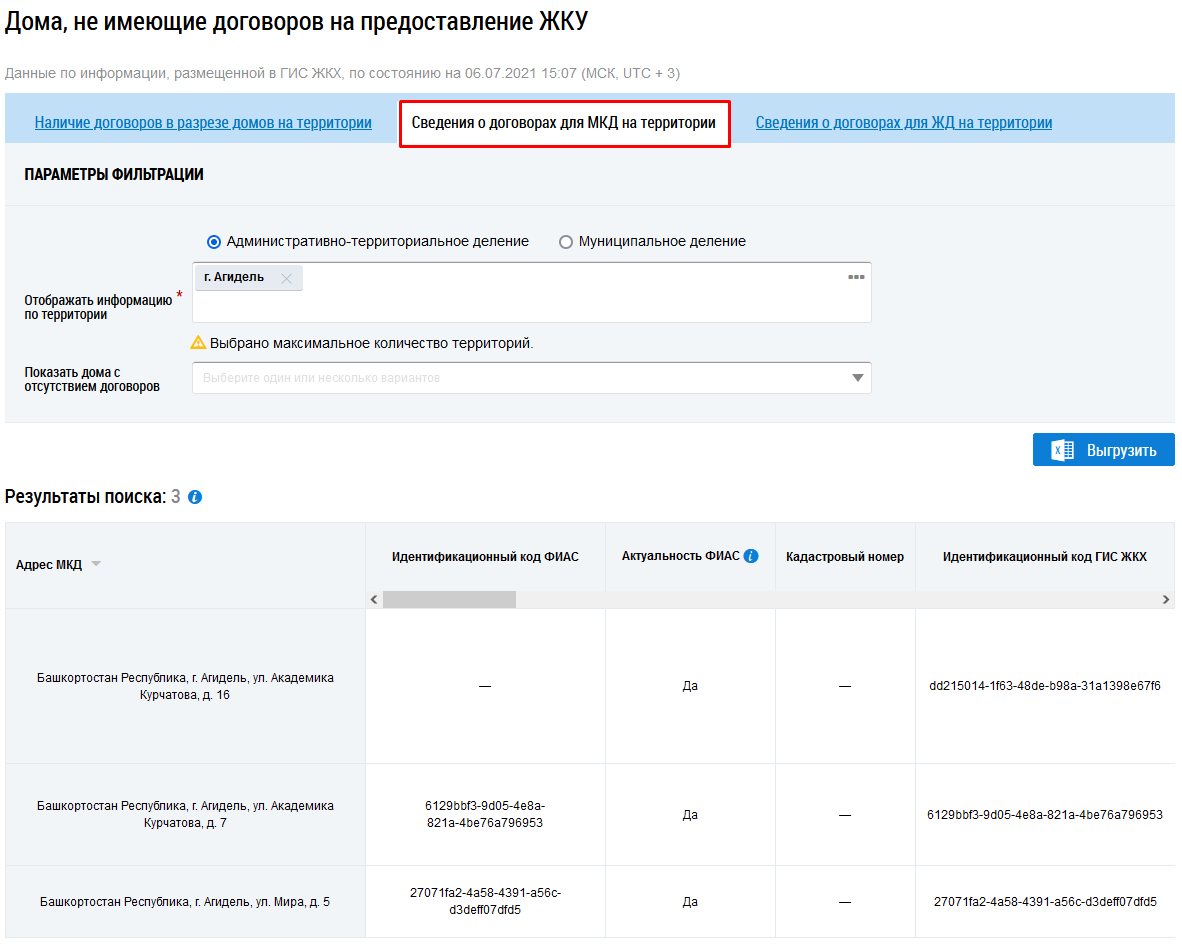Image resolution: width=1182 pixels, height=949 pixels.
Task: Click address Академика Курчатова, д. 16
Action: click(185, 686)
